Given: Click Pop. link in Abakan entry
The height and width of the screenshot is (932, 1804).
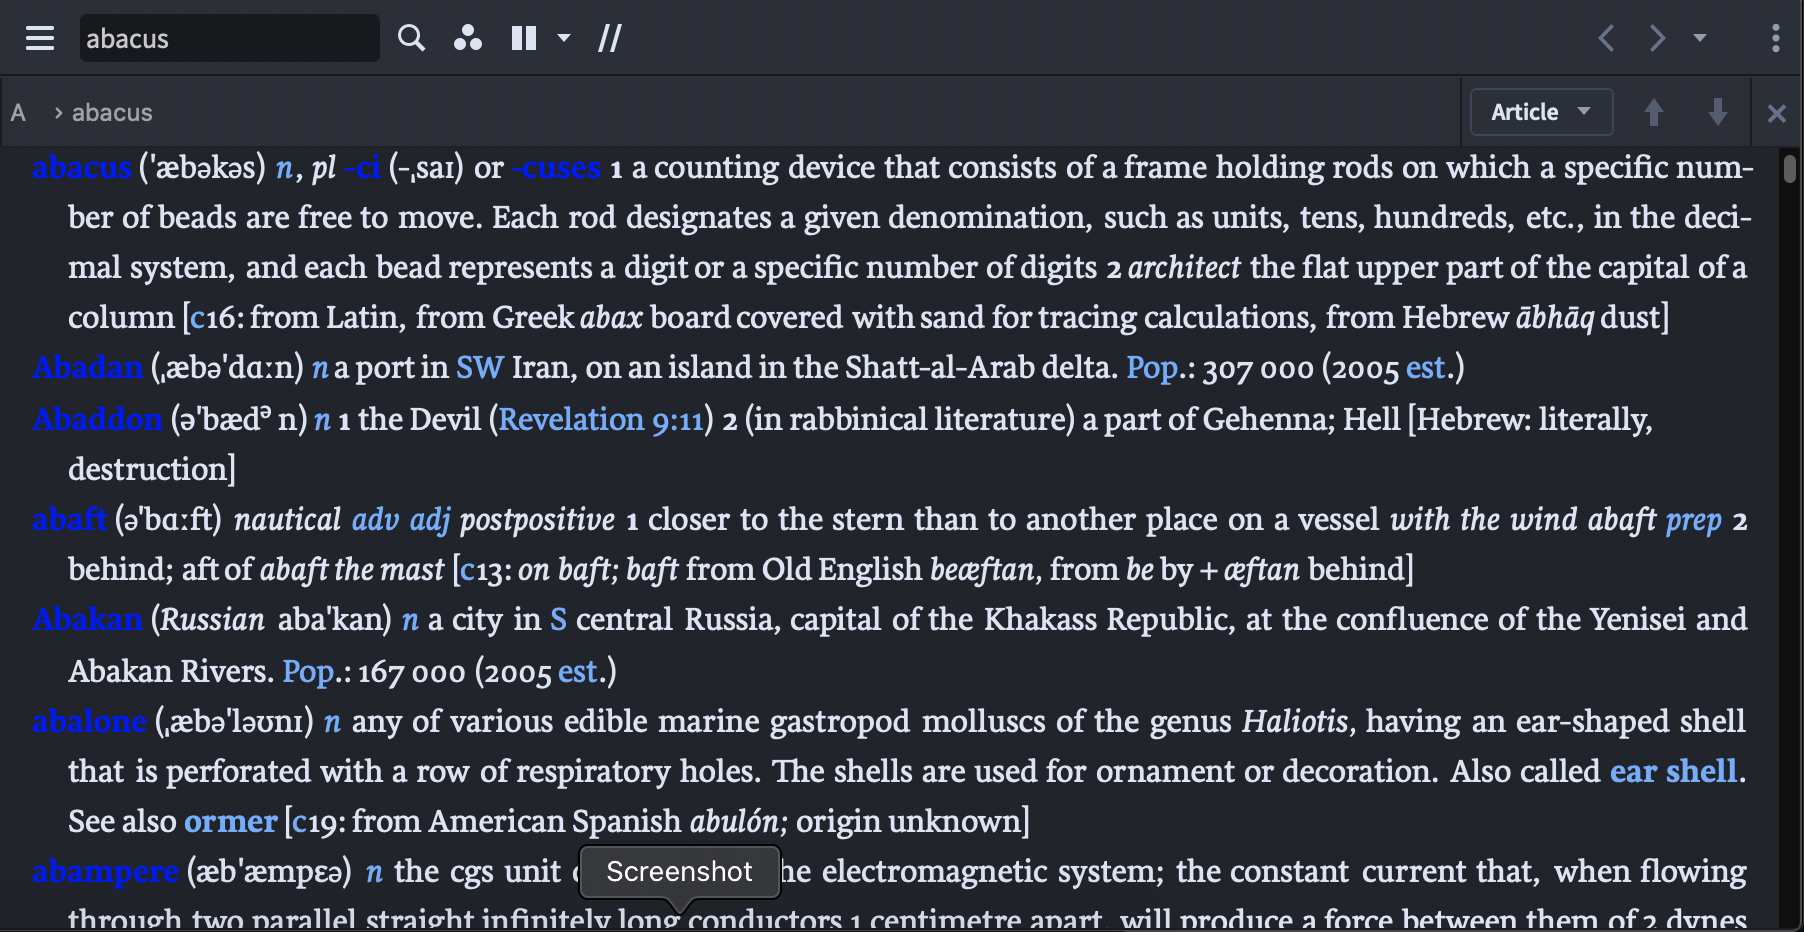Looking at the screenshot, I should [308, 672].
